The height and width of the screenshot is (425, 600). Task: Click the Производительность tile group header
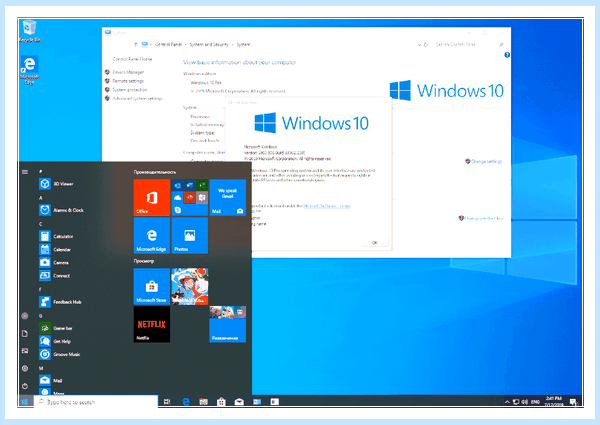tap(155, 172)
